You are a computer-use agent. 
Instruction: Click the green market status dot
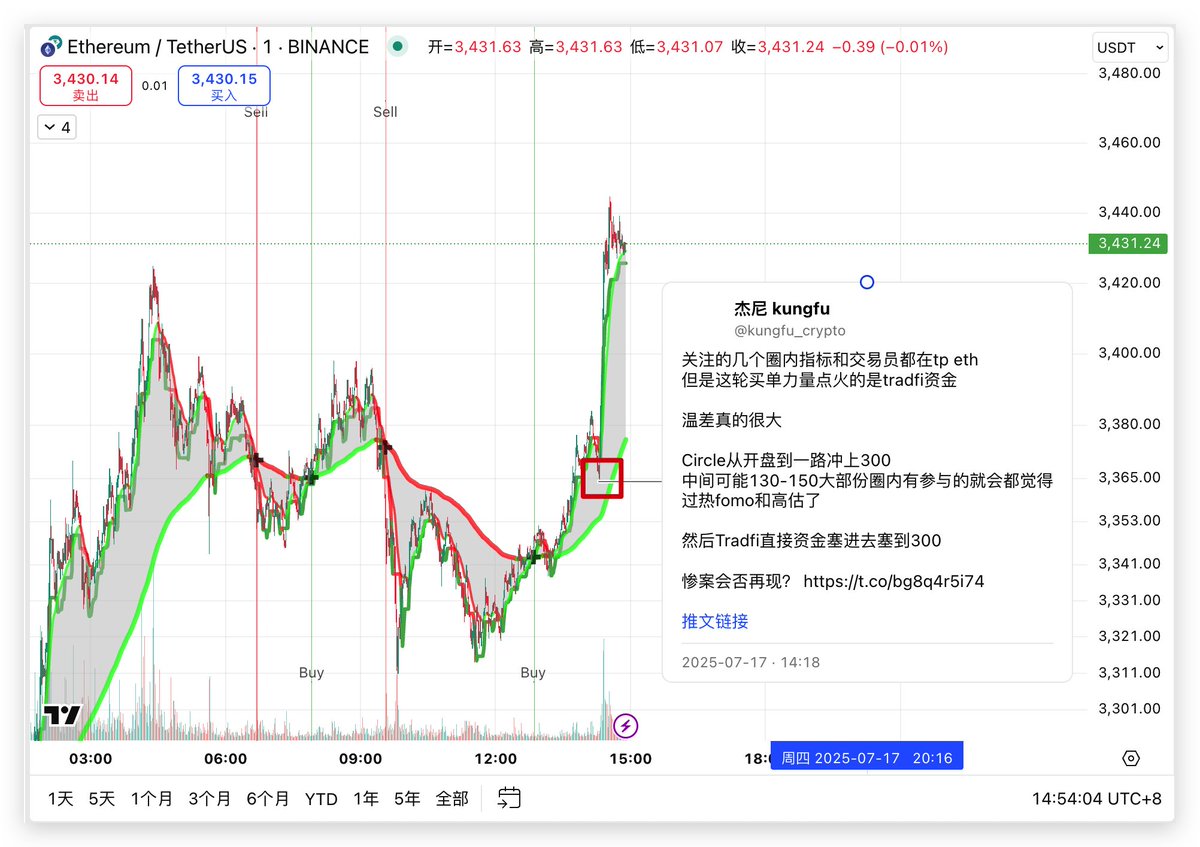tap(398, 46)
